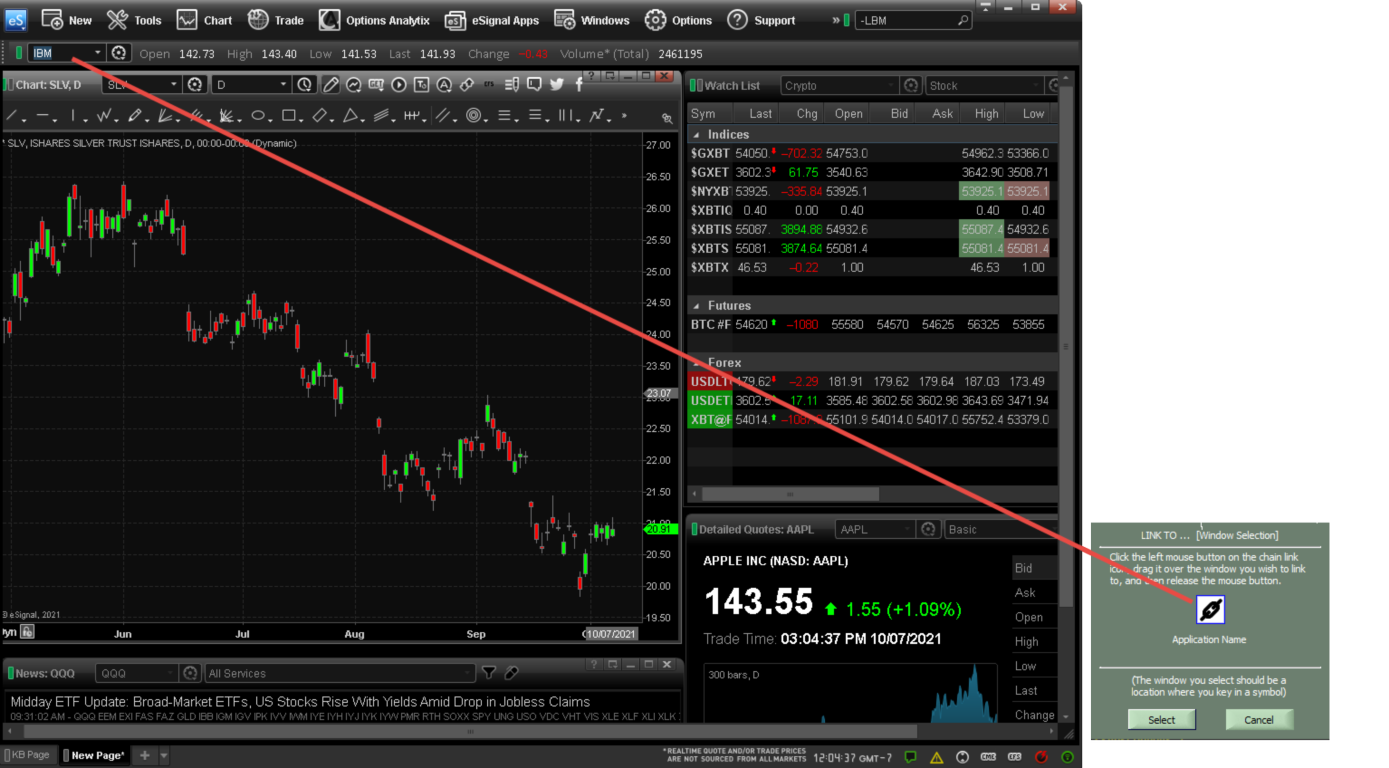Click the gear next to AAPL dropdown

928,529
